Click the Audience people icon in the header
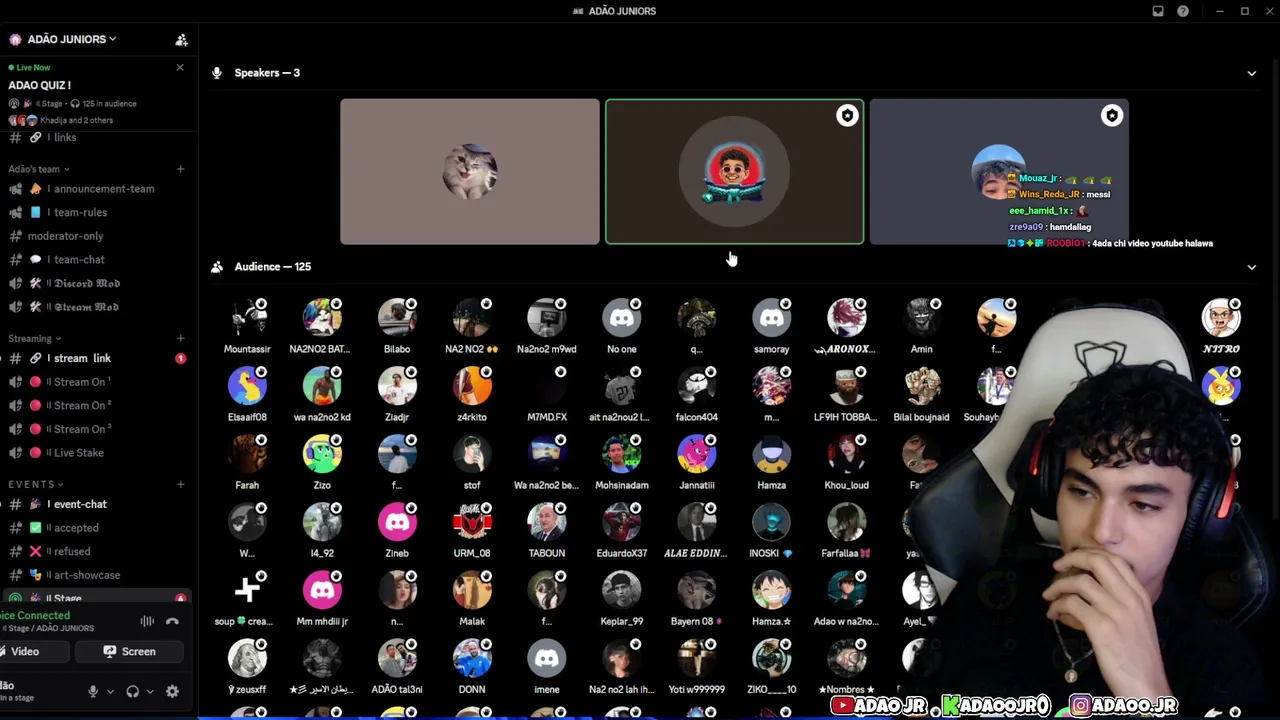Viewport: 1280px width, 720px height. pos(217,267)
